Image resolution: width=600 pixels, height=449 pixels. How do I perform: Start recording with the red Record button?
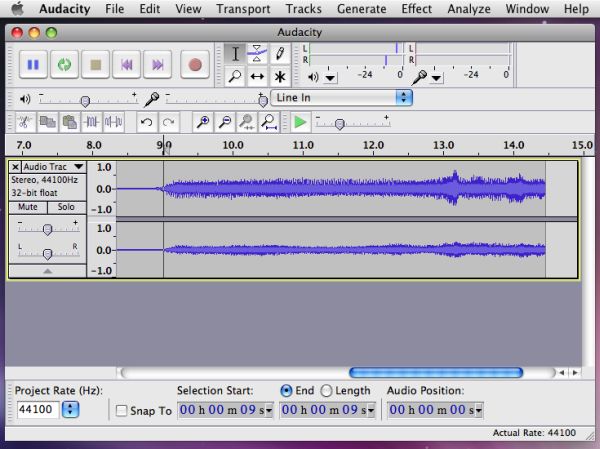pyautogui.click(x=195, y=64)
